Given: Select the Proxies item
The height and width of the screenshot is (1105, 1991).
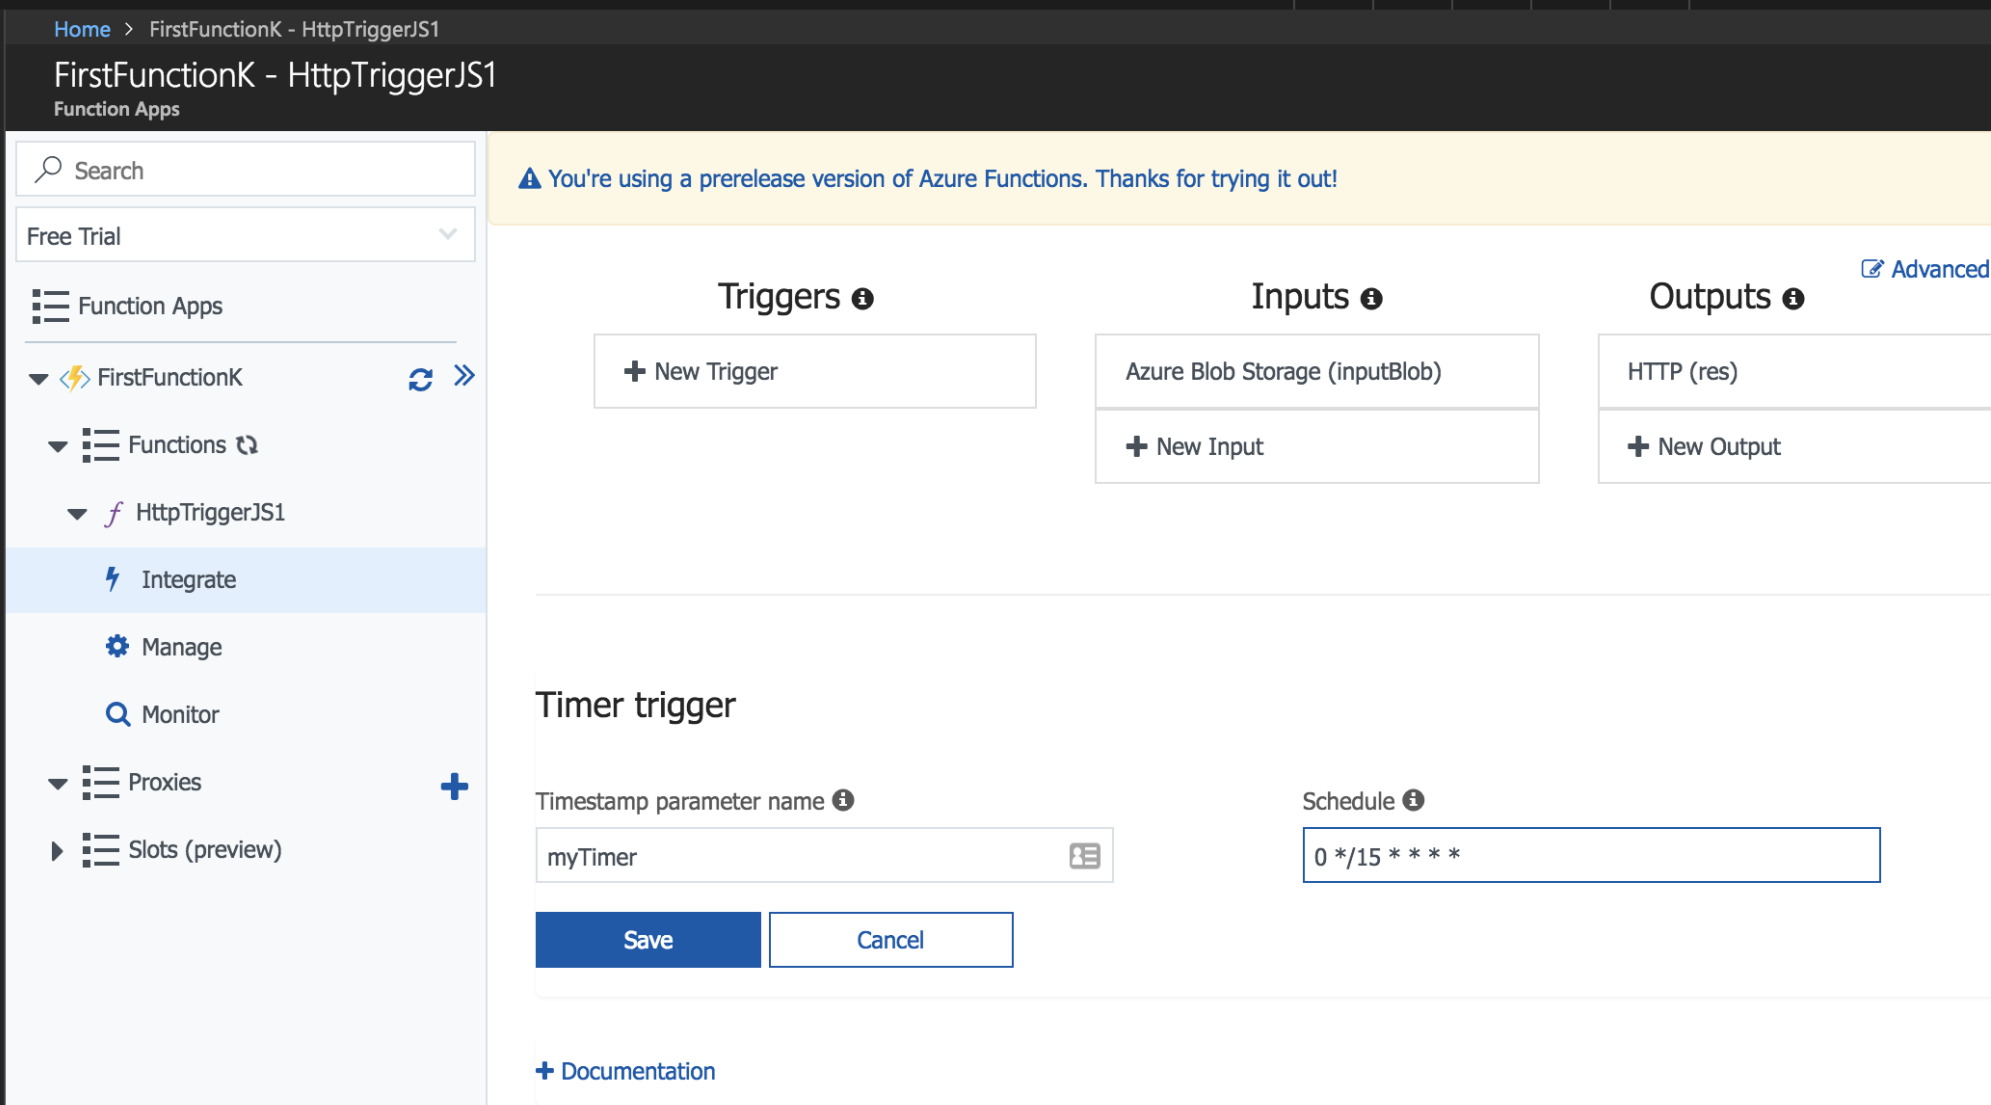Looking at the screenshot, I should tap(164, 782).
